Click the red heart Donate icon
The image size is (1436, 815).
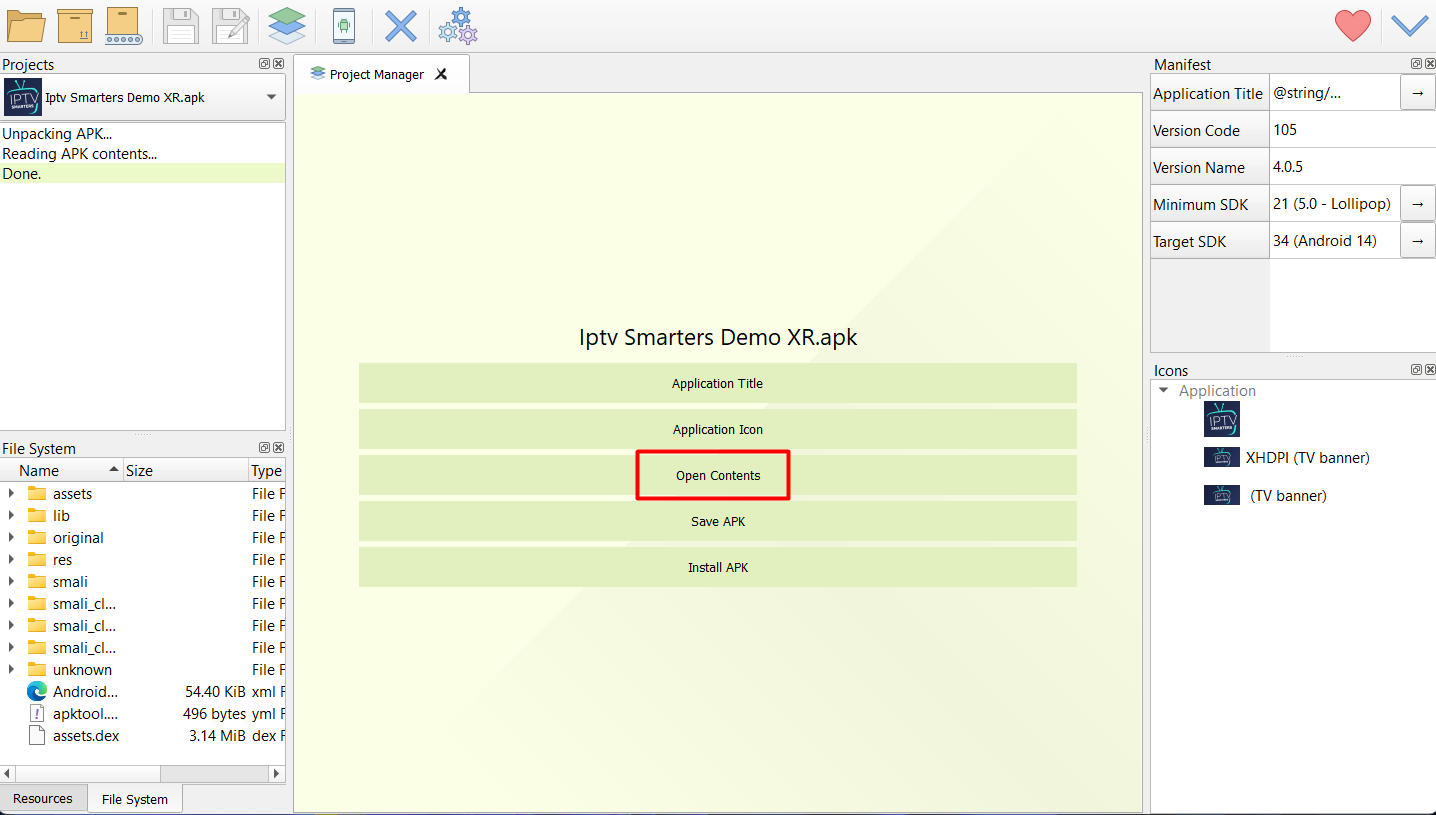pyautogui.click(x=1353, y=26)
